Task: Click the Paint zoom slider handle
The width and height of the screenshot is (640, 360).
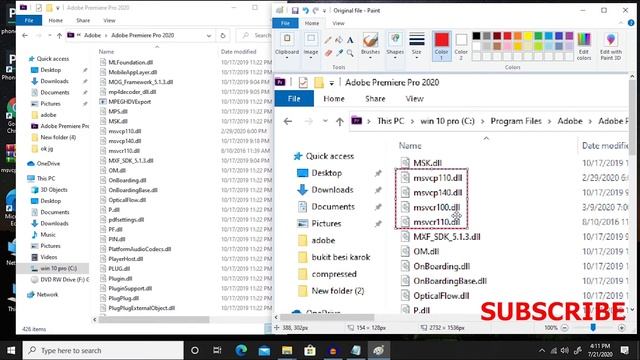Action: 593,327
